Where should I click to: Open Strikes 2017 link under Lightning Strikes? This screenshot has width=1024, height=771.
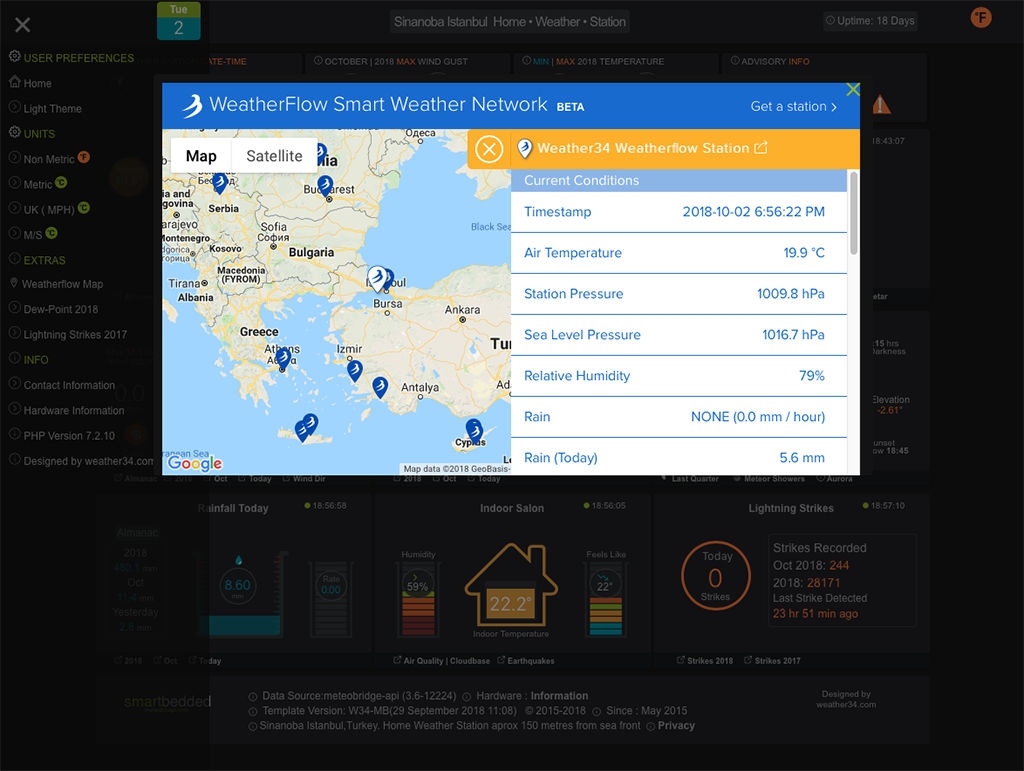[772, 661]
